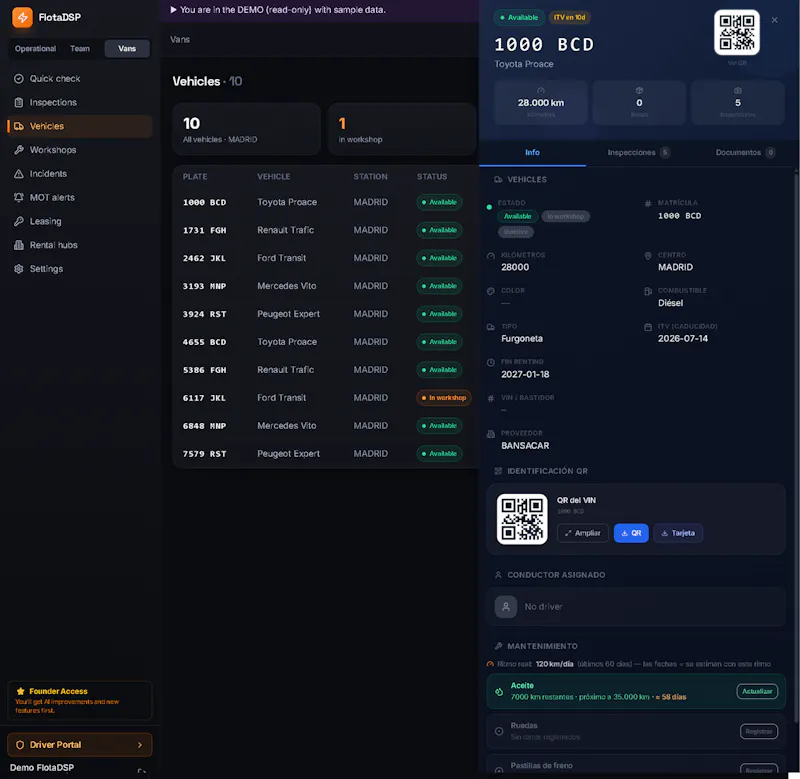Click the Vans breadcrumb text
800x779 pixels.
click(x=180, y=39)
